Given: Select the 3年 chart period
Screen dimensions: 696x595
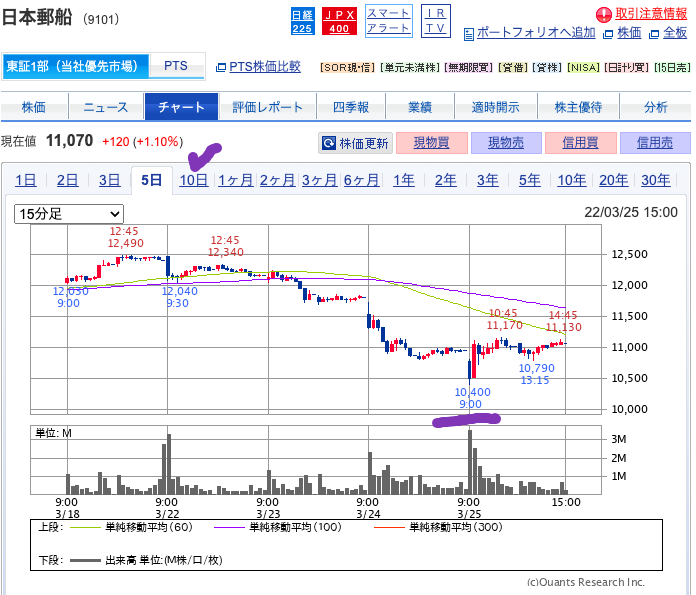Looking at the screenshot, I should (487, 180).
